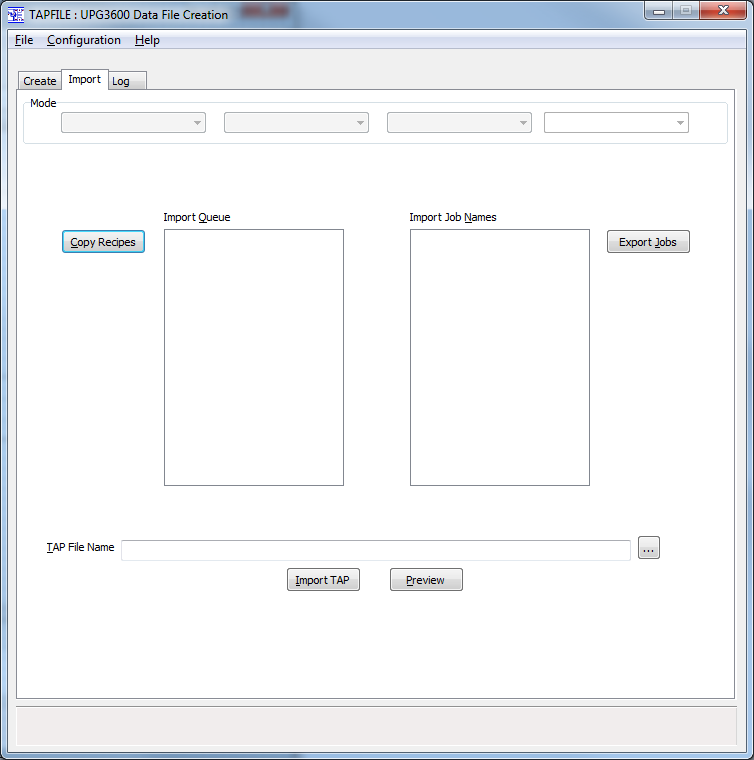Minimize the TAPFILE window
The width and height of the screenshot is (754, 760).
pyautogui.click(x=658, y=11)
